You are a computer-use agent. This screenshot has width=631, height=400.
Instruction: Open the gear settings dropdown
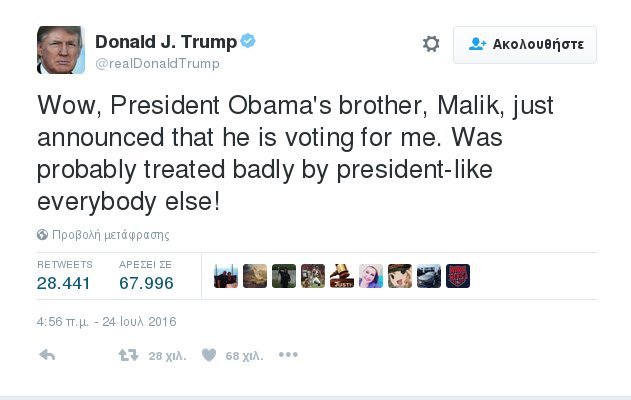tap(431, 44)
